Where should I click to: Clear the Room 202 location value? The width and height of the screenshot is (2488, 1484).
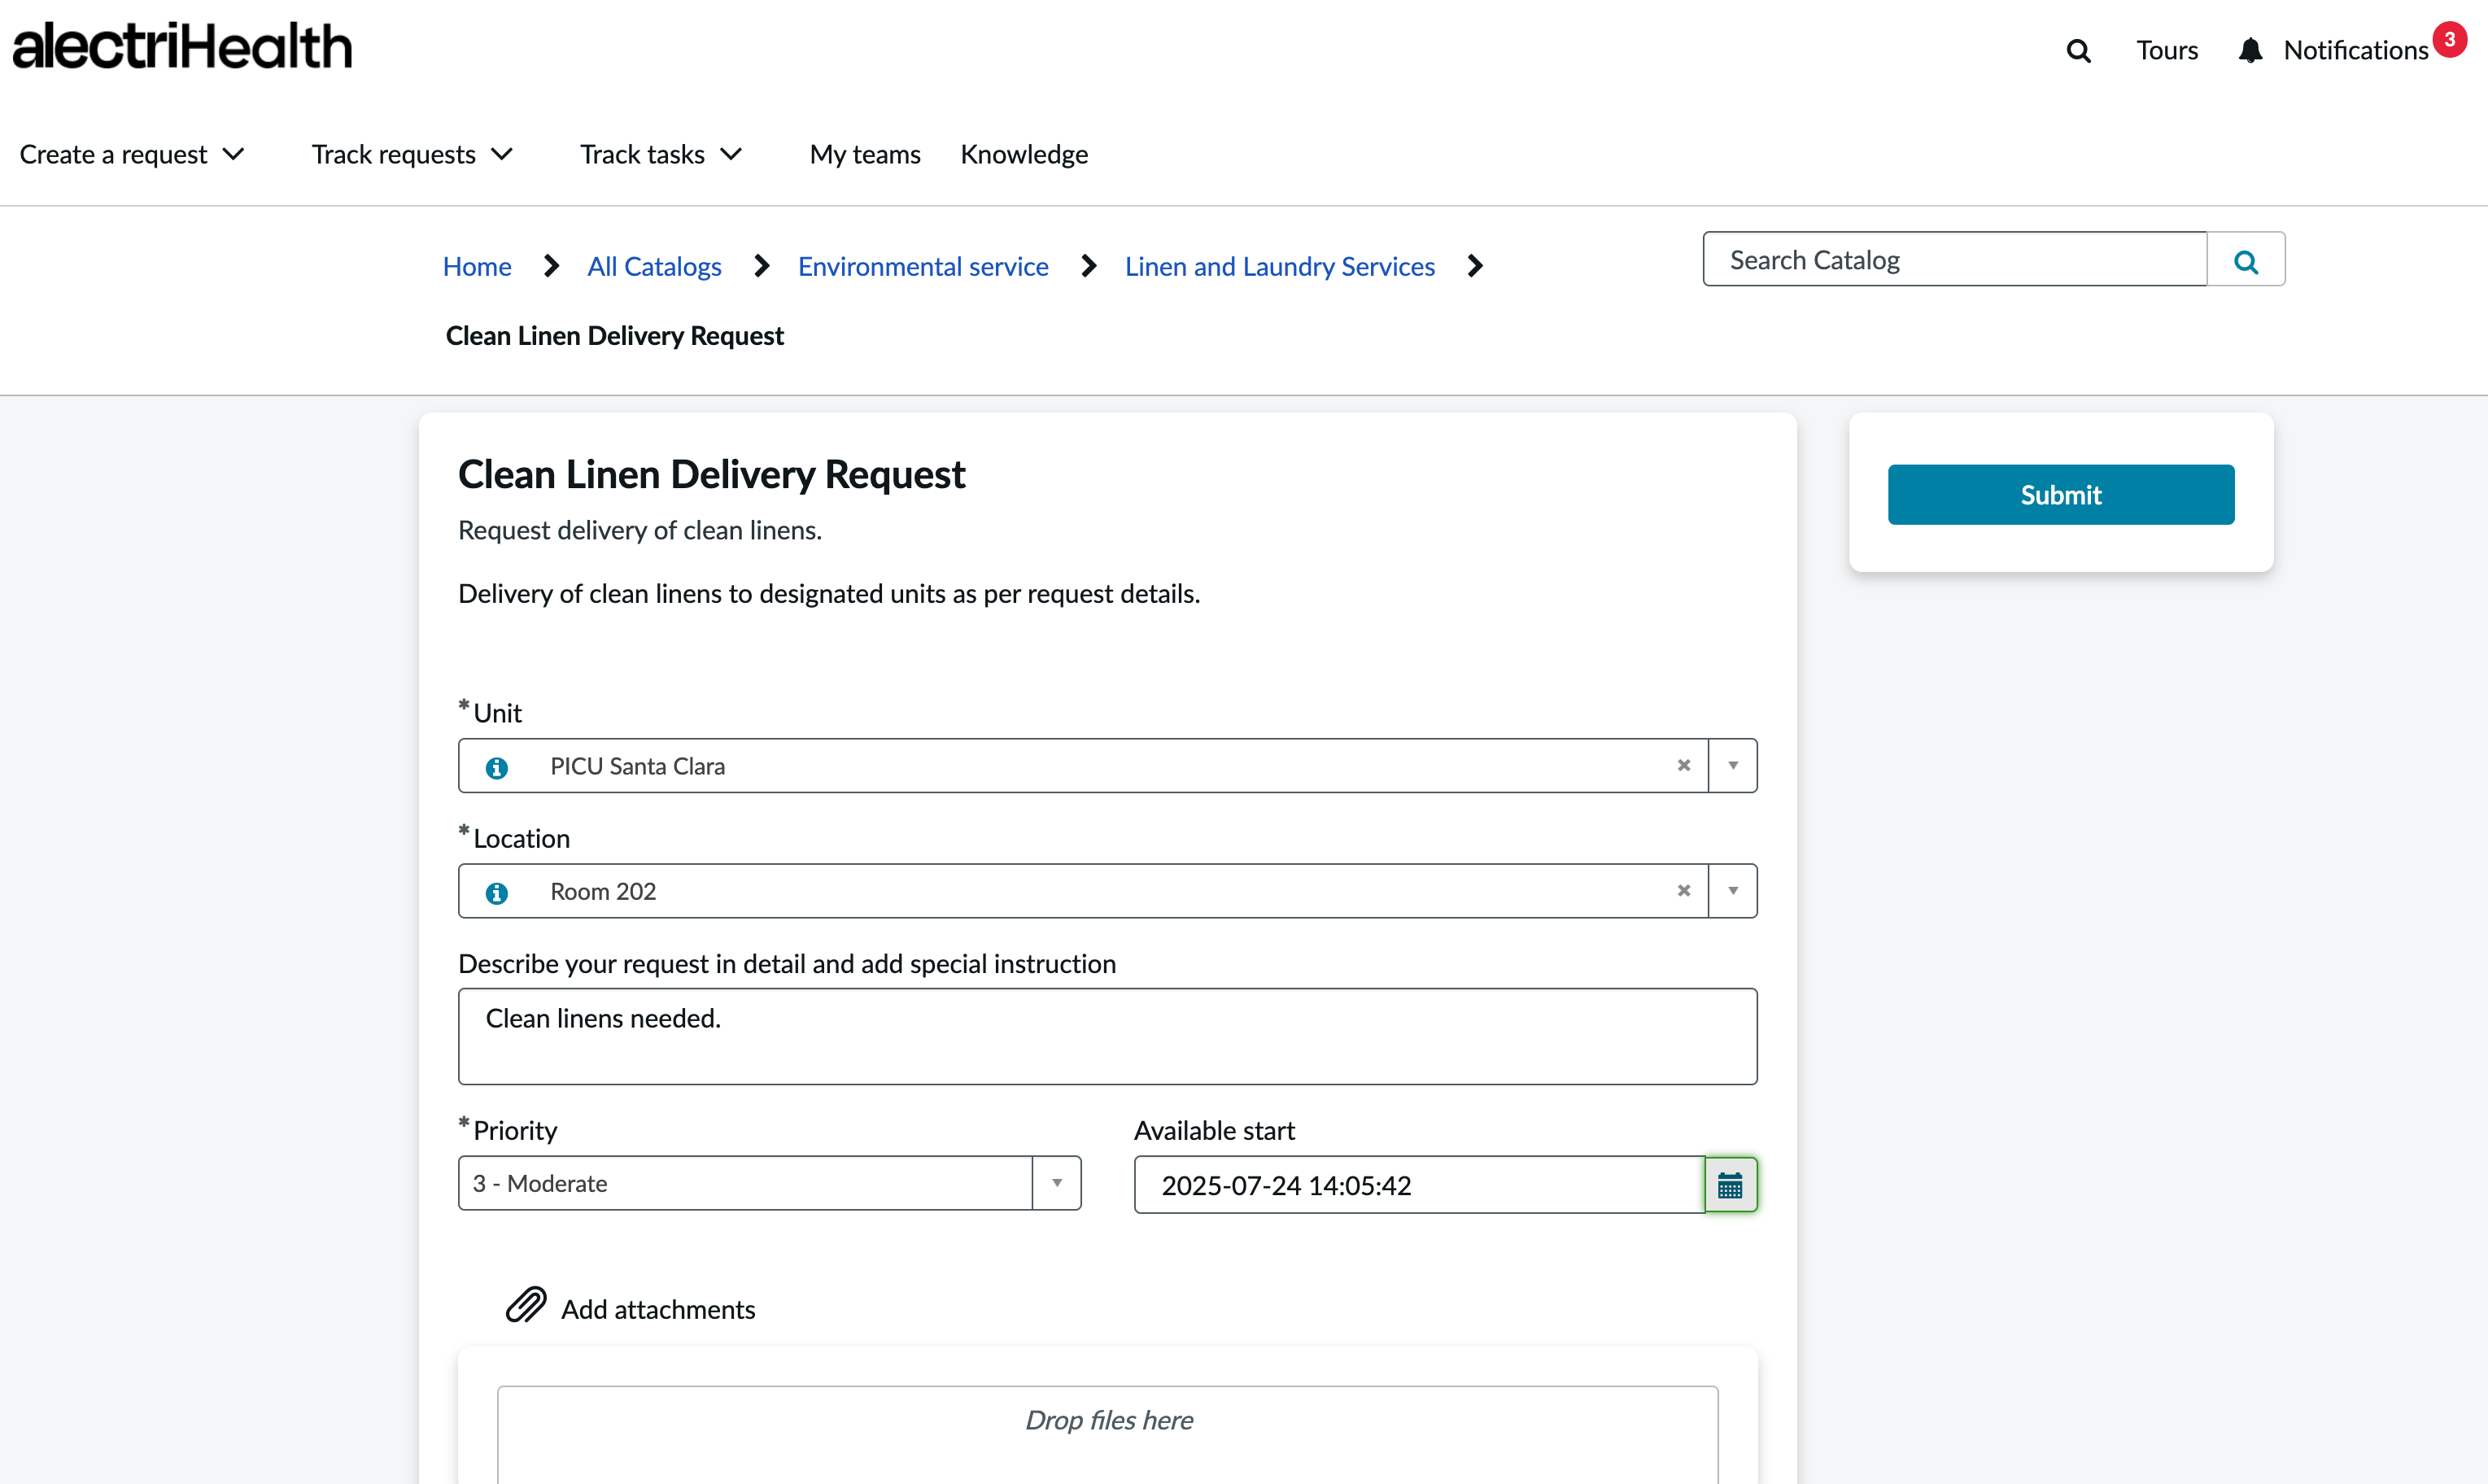pos(1684,890)
